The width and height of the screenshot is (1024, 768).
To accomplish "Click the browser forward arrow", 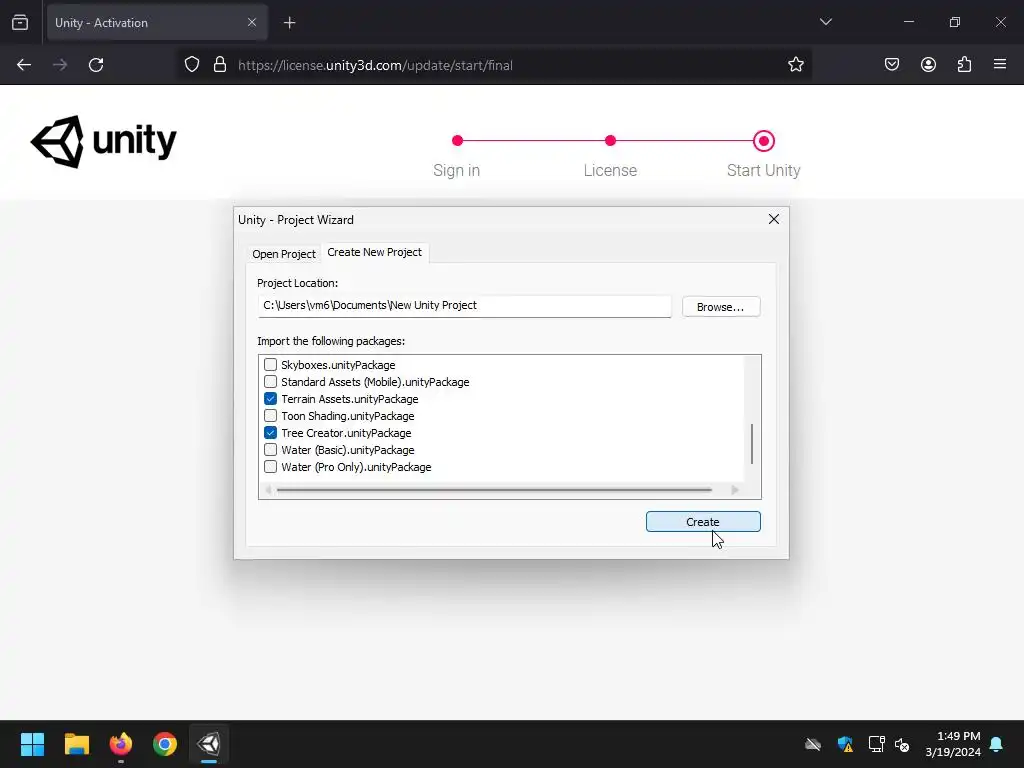I will (x=60, y=65).
